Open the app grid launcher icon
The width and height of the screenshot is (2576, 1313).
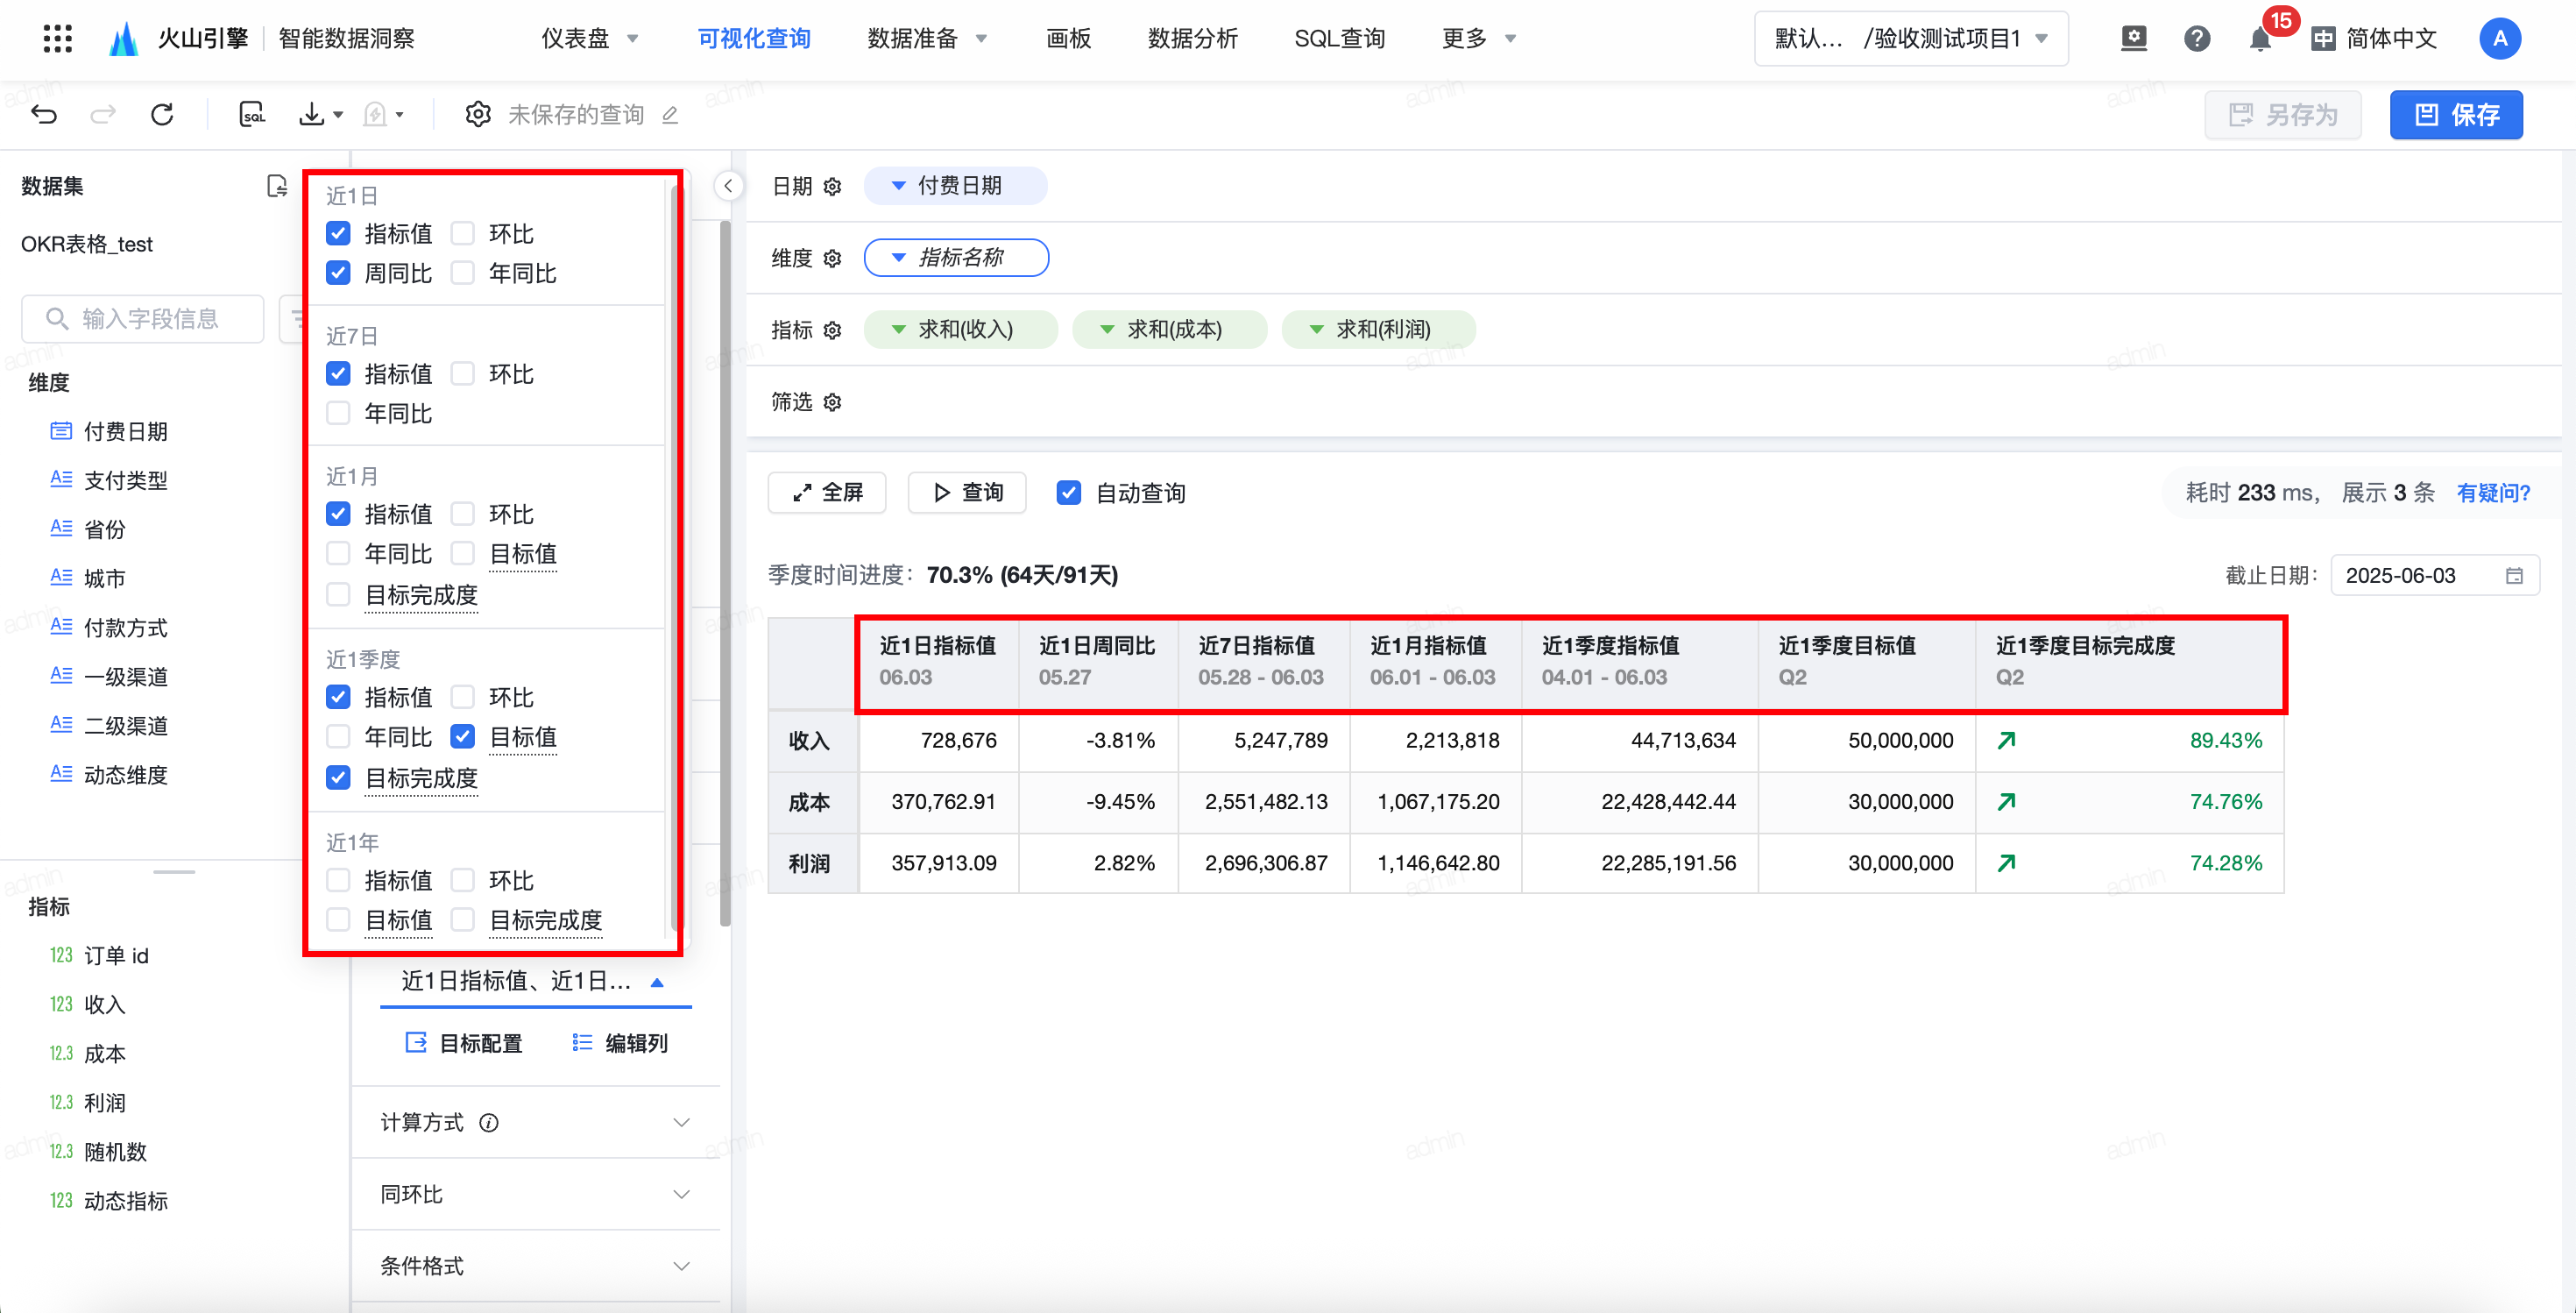[x=58, y=39]
